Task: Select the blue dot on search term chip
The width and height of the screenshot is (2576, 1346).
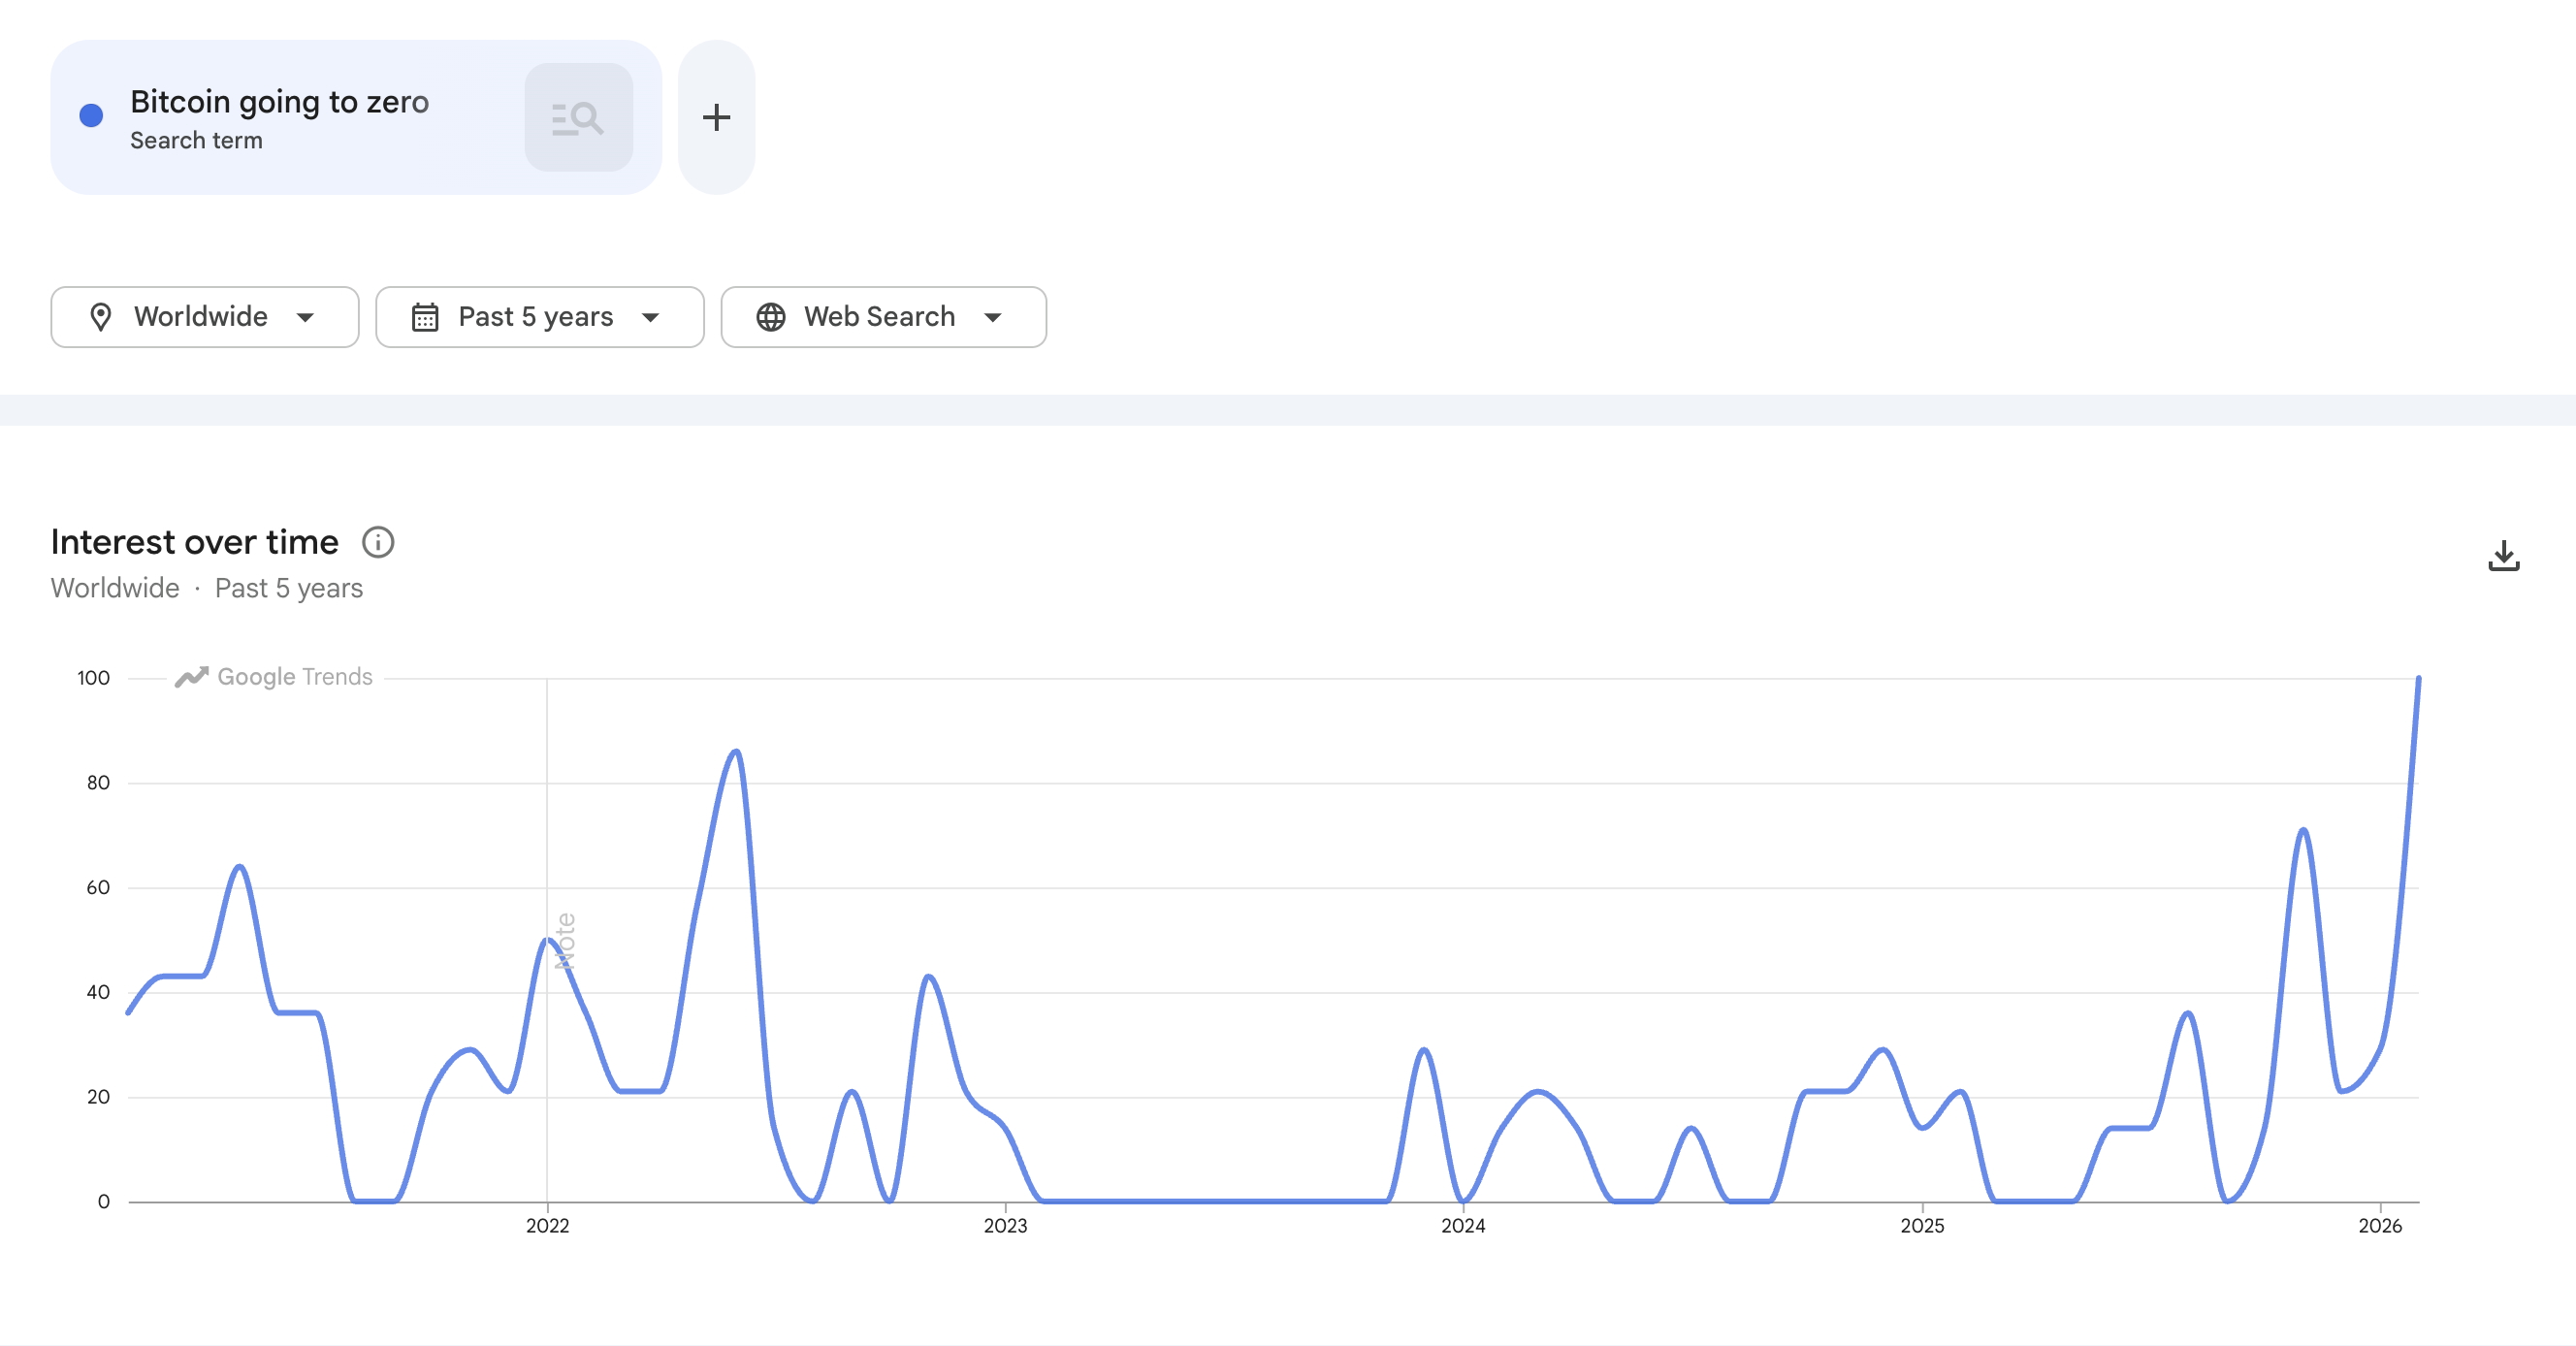Action: (91, 115)
